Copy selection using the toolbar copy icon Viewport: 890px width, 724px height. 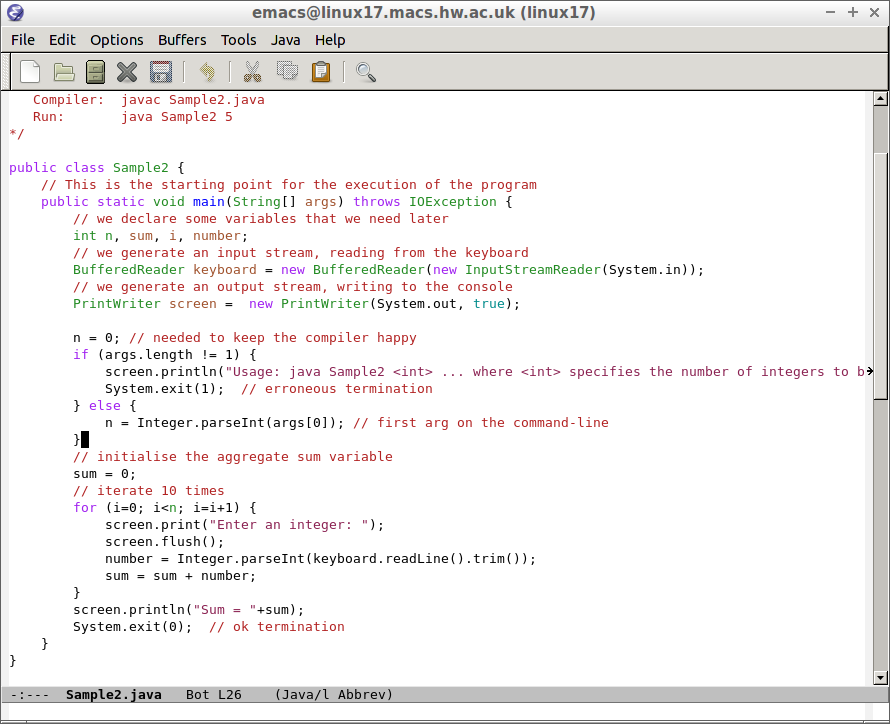(287, 72)
